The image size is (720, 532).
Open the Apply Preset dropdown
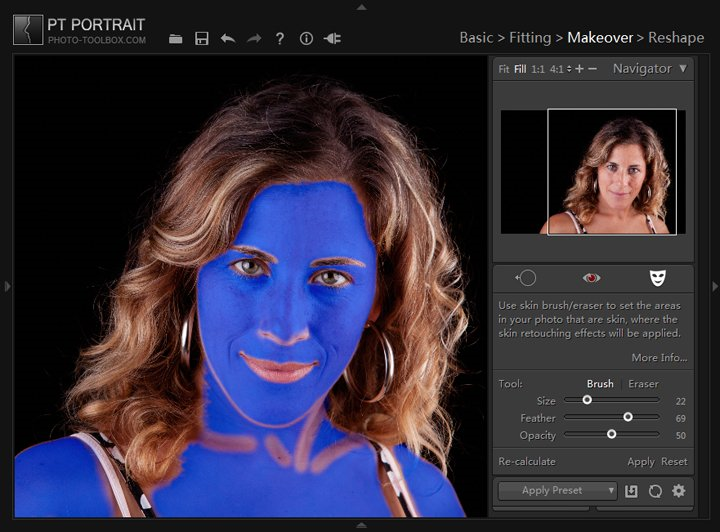point(557,491)
